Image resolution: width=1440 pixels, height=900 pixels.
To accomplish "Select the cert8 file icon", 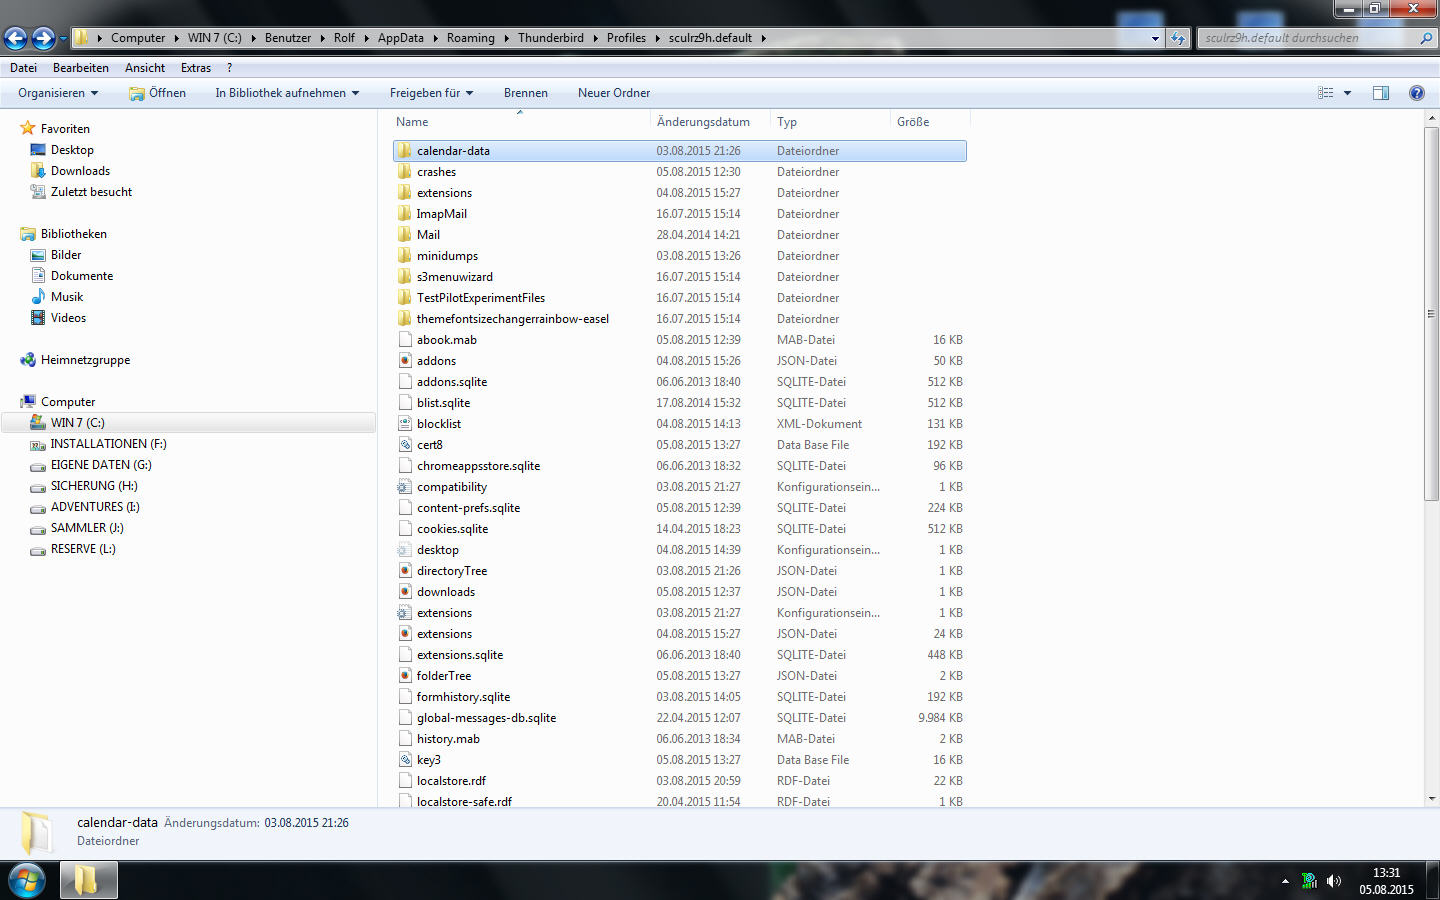I will [x=405, y=445].
